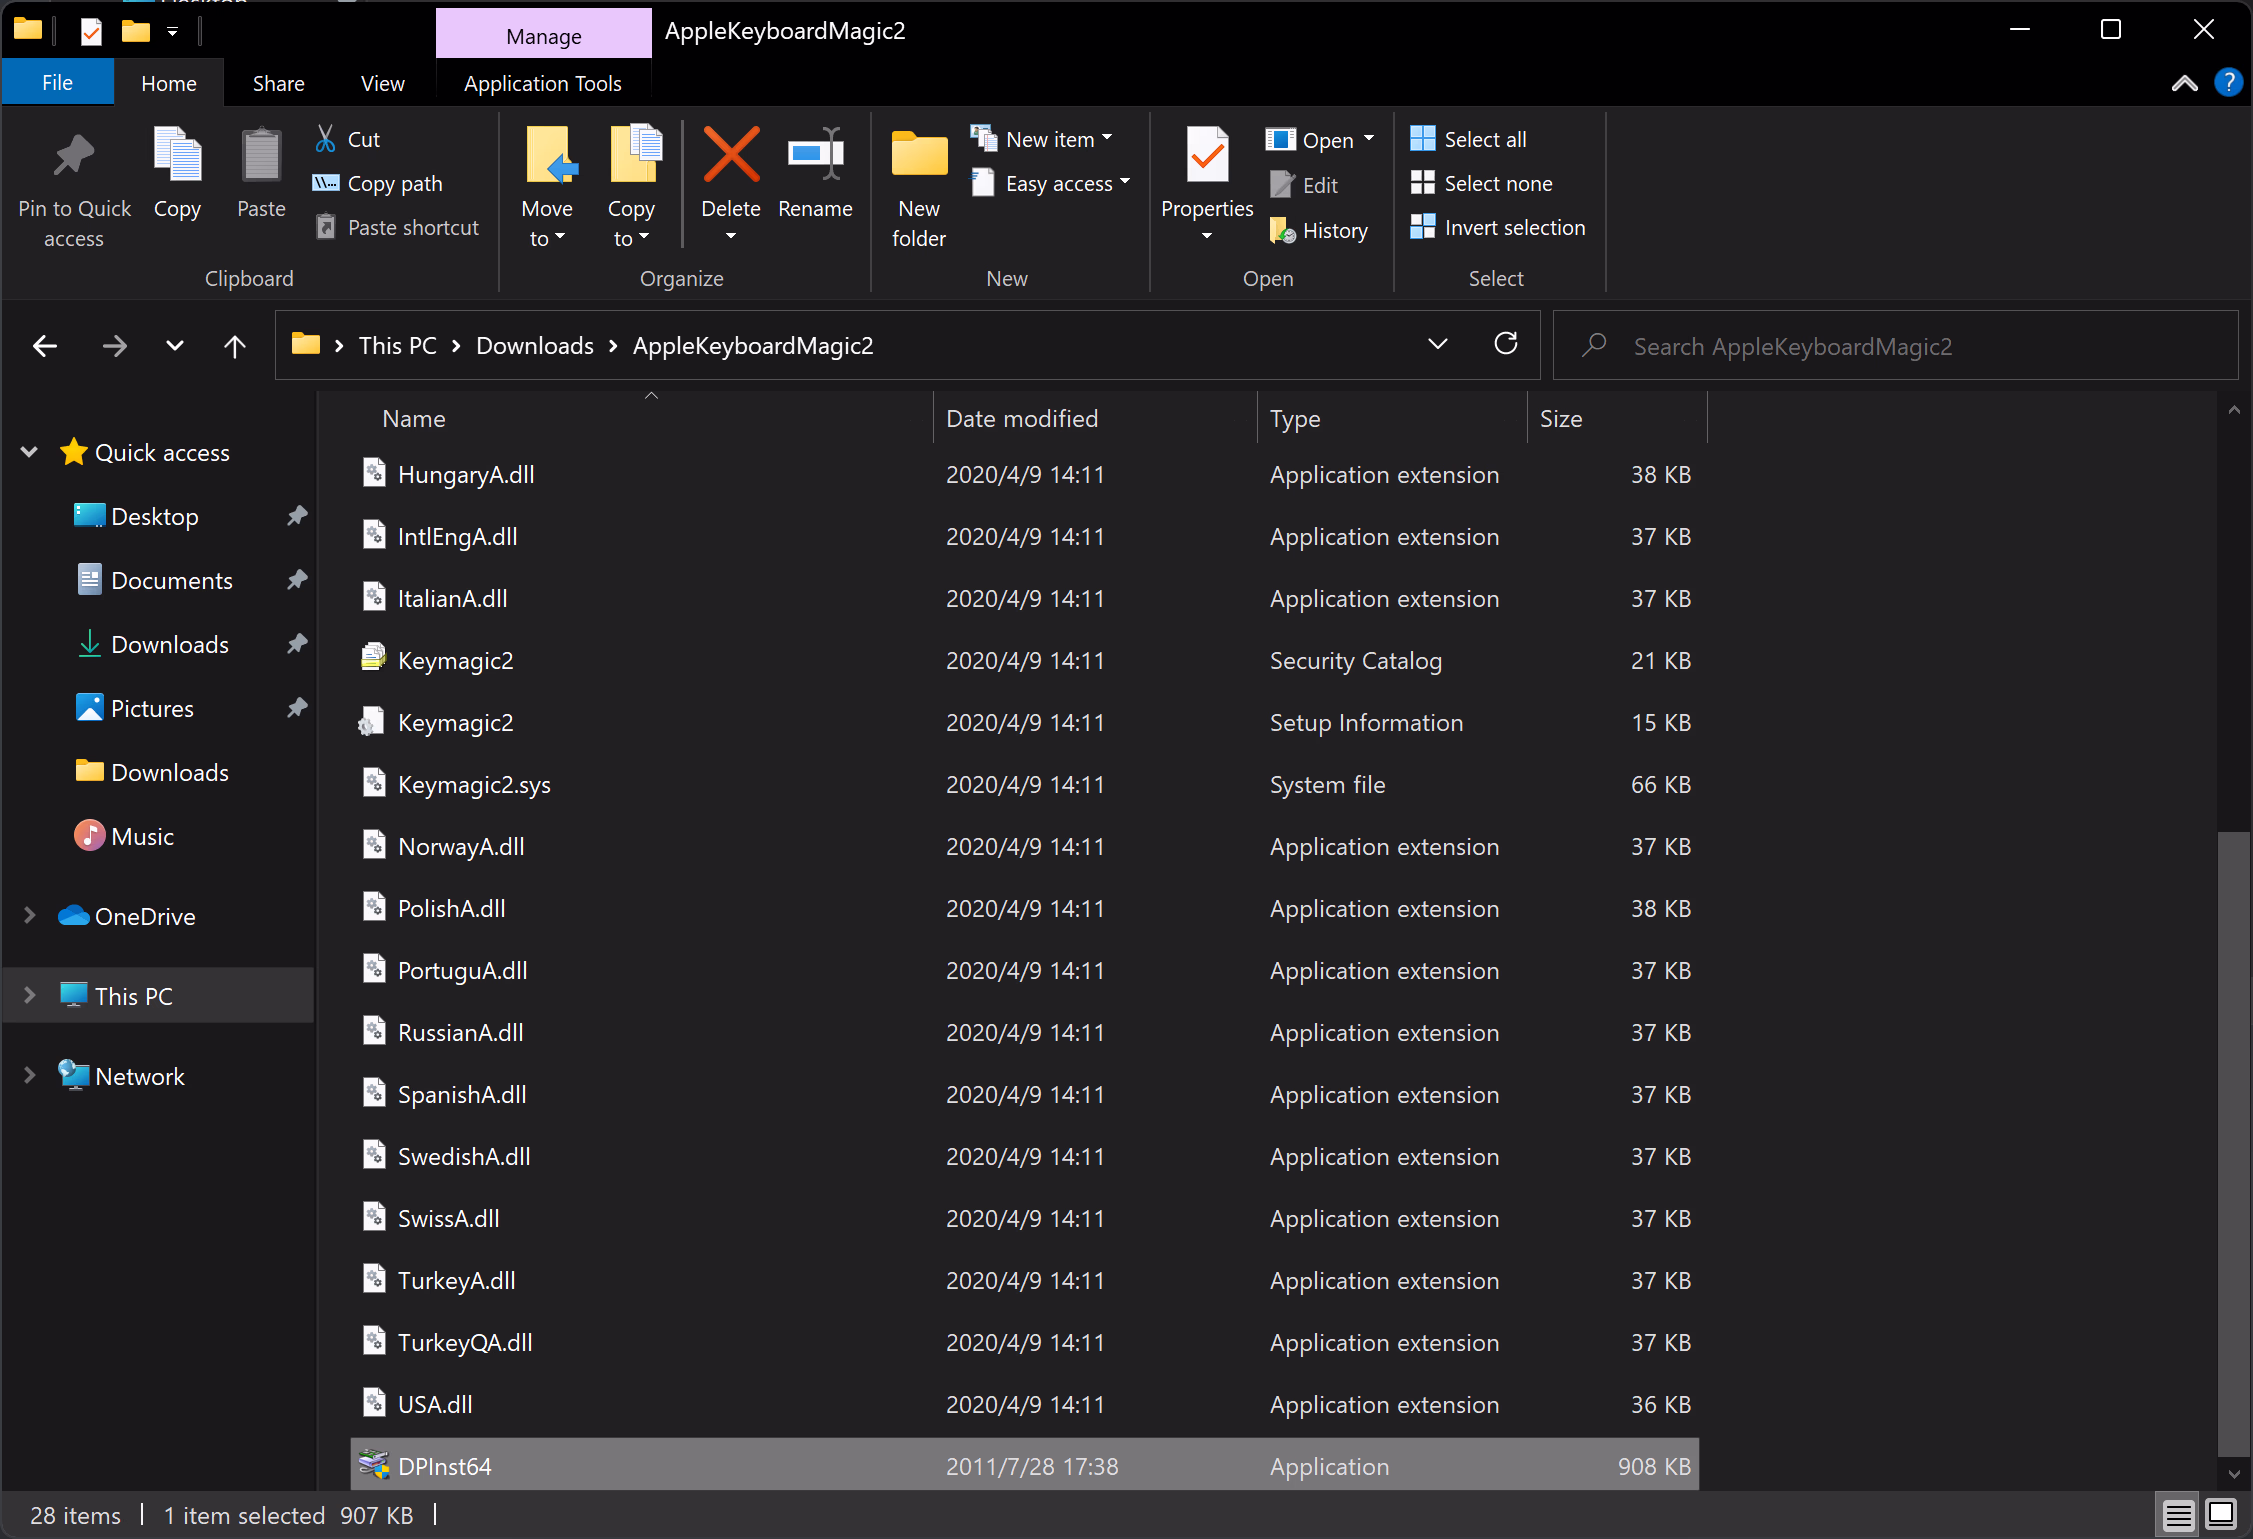This screenshot has height=1539, width=2253.
Task: Open Properties checkmark icon
Action: [1207, 155]
